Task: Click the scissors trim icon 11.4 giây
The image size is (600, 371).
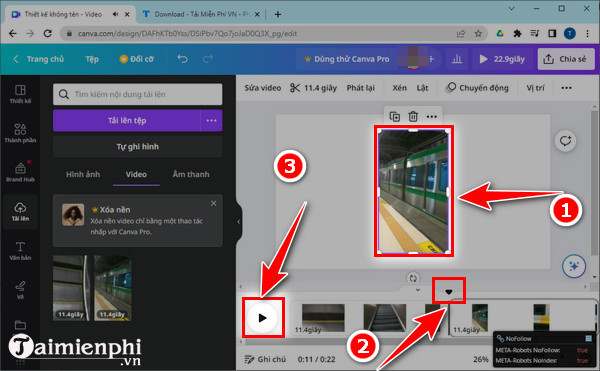Action: pyautogui.click(x=313, y=88)
